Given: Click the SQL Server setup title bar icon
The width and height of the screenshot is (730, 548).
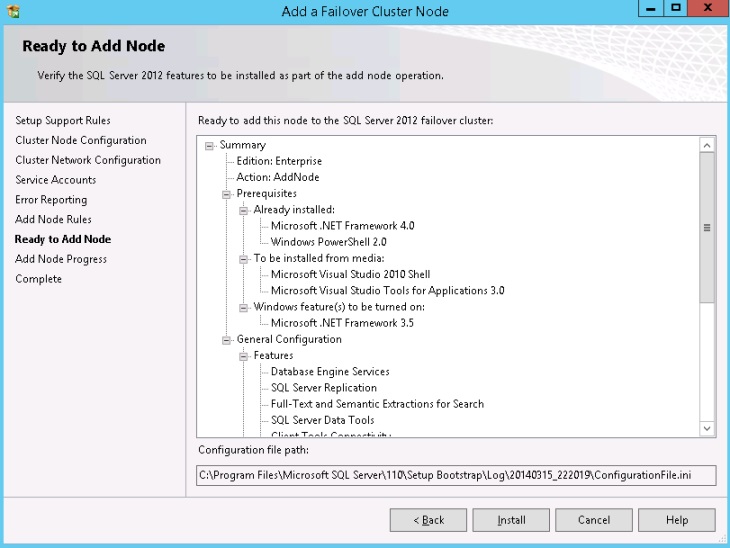Looking at the screenshot, I should click(x=14, y=11).
